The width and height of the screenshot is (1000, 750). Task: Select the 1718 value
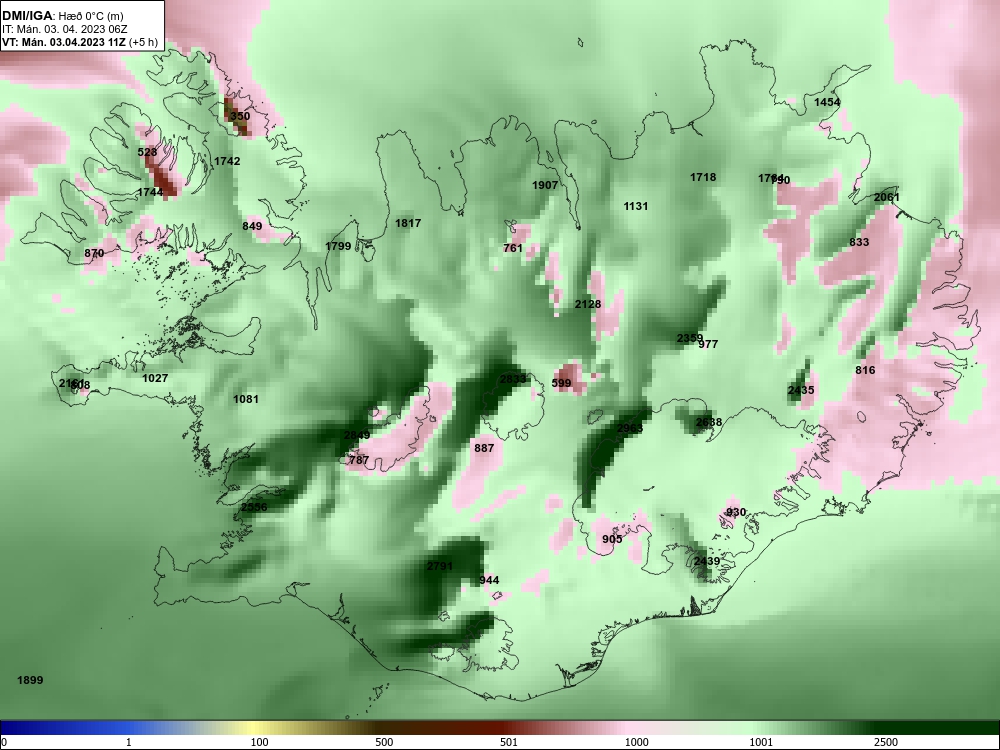point(703,177)
